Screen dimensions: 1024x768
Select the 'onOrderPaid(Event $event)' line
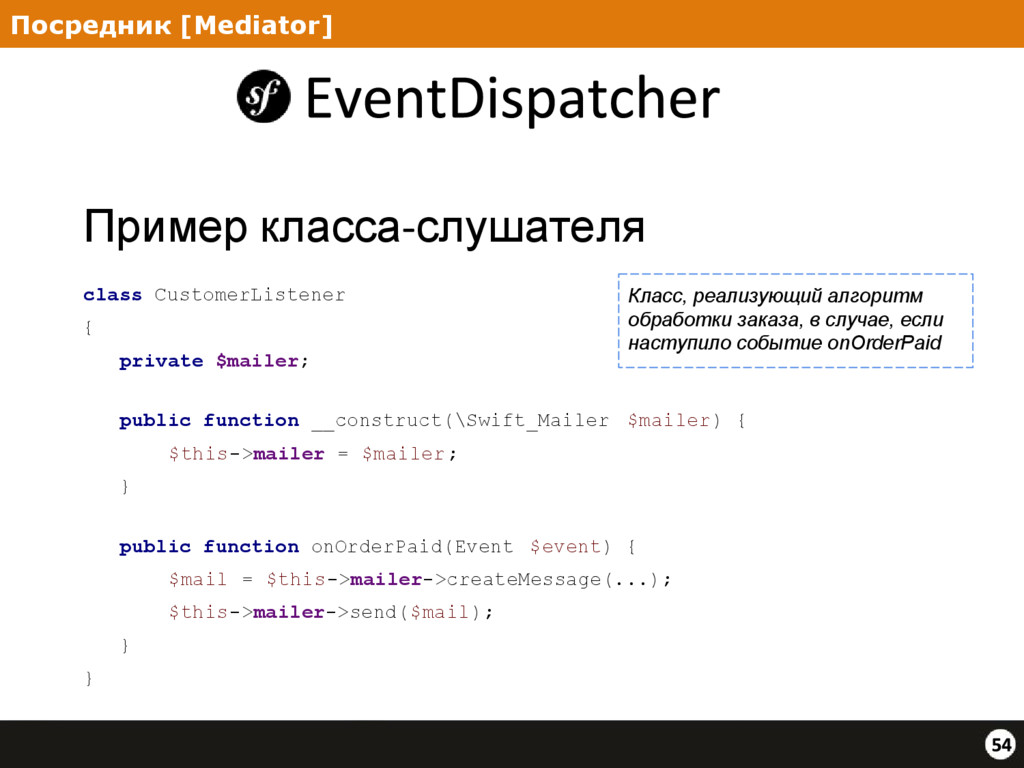377,547
